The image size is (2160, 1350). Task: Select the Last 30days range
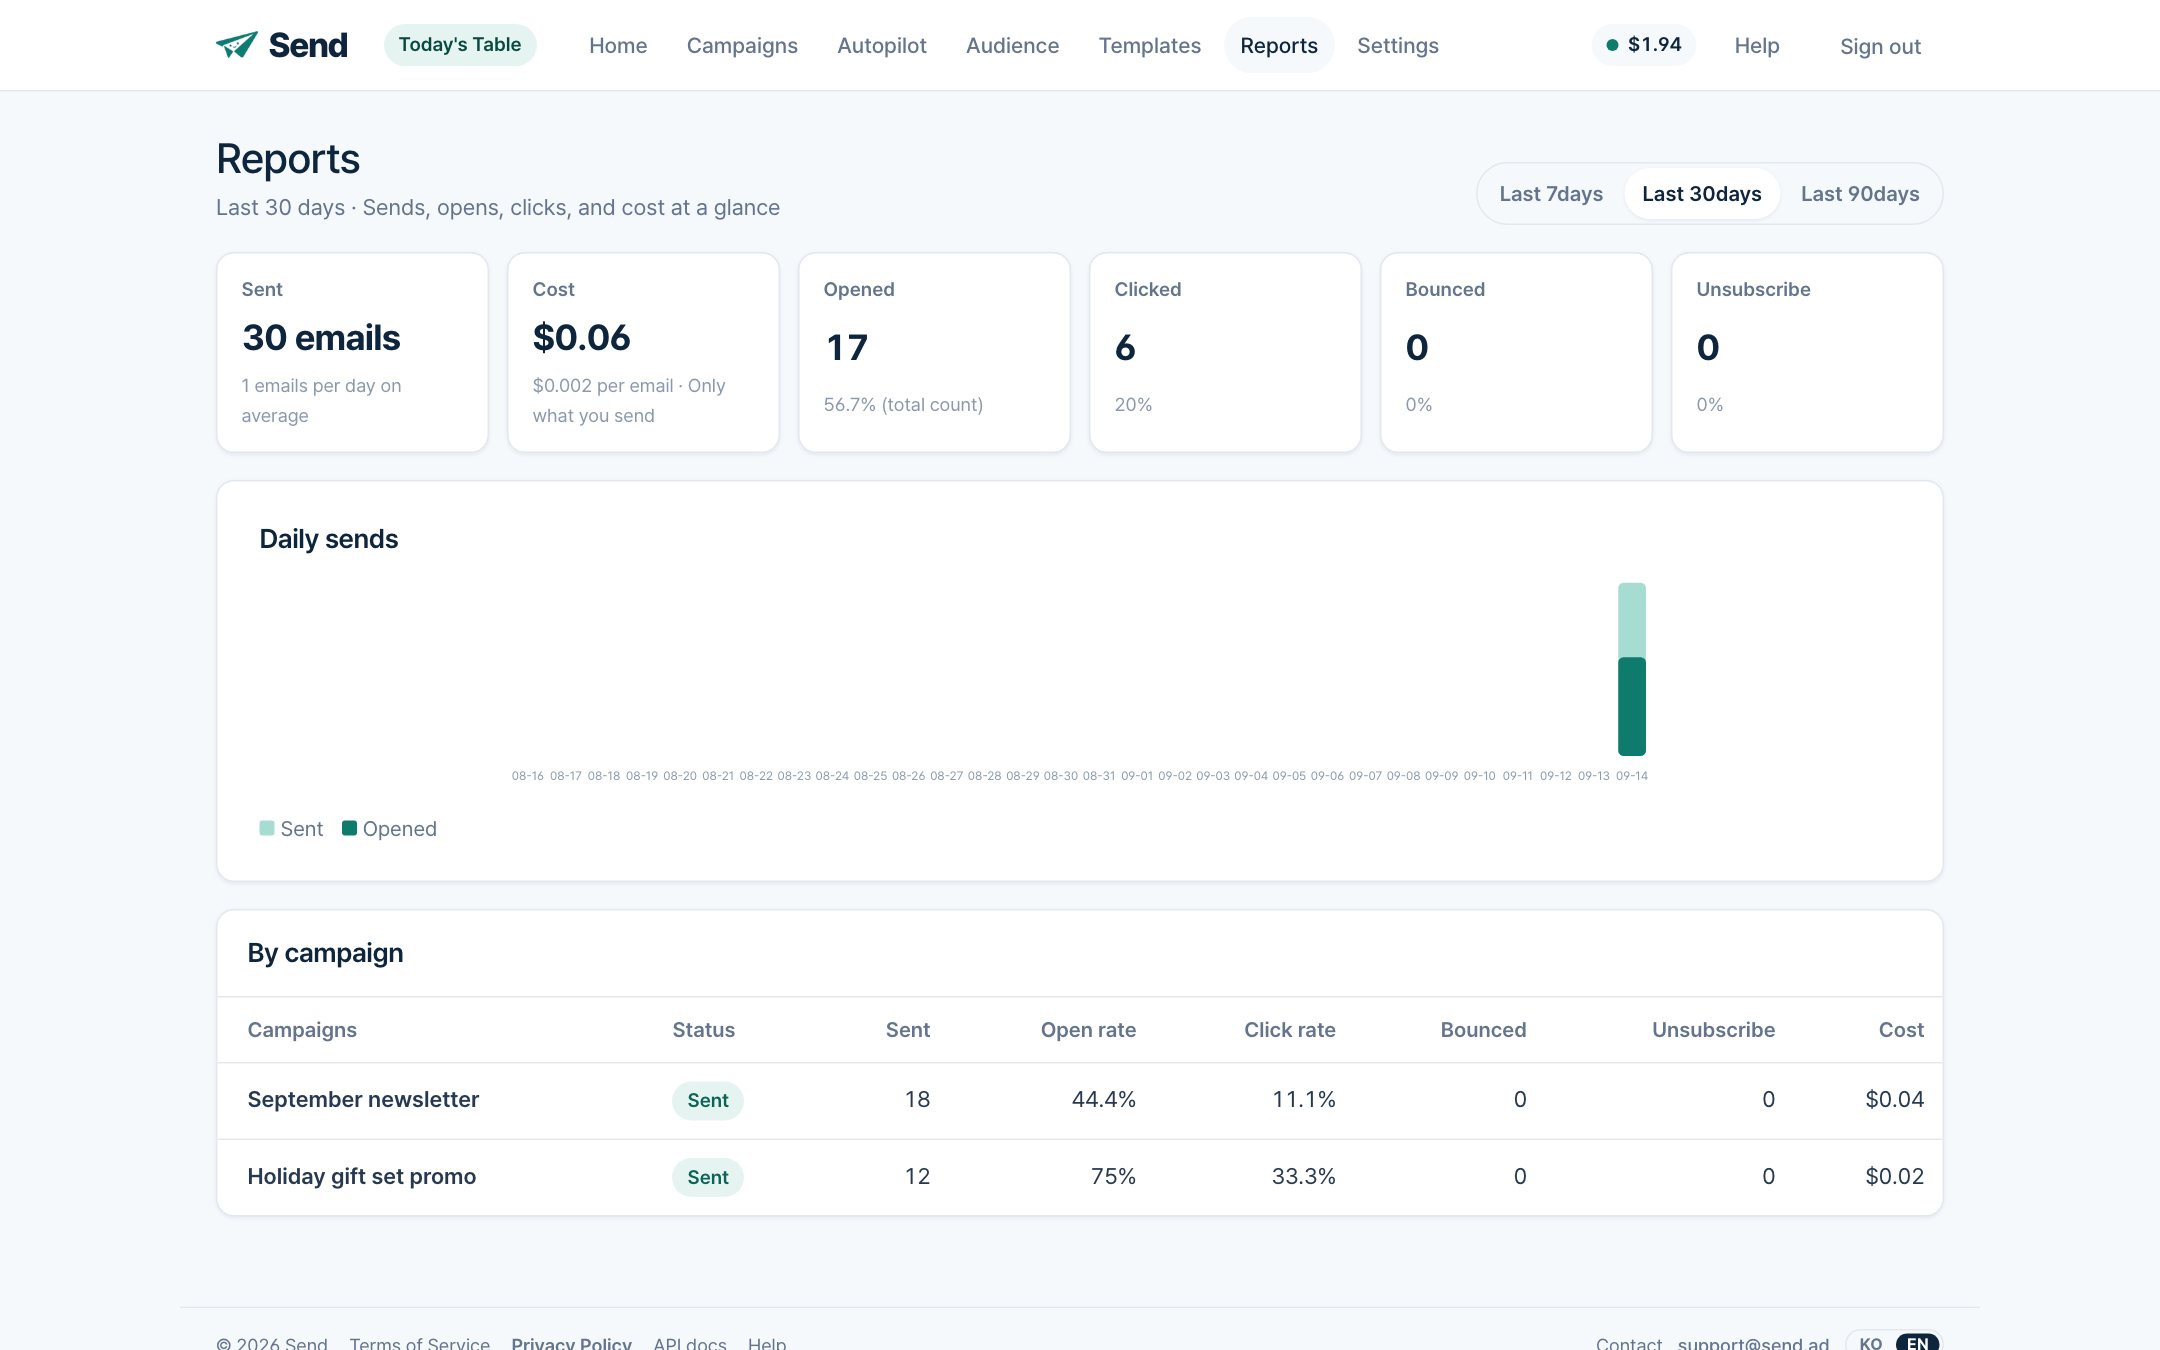(x=1702, y=194)
